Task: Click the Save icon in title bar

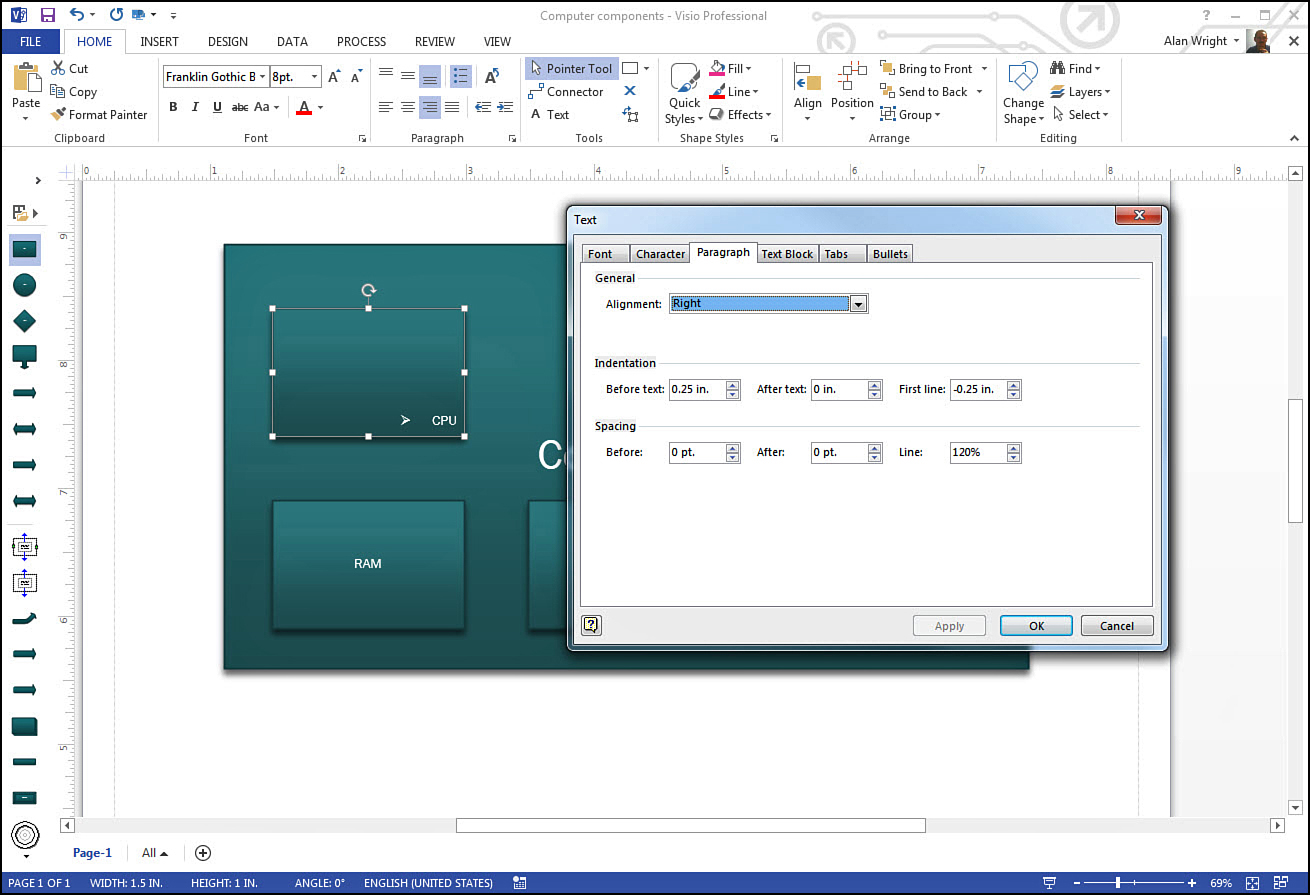Action: click(47, 15)
